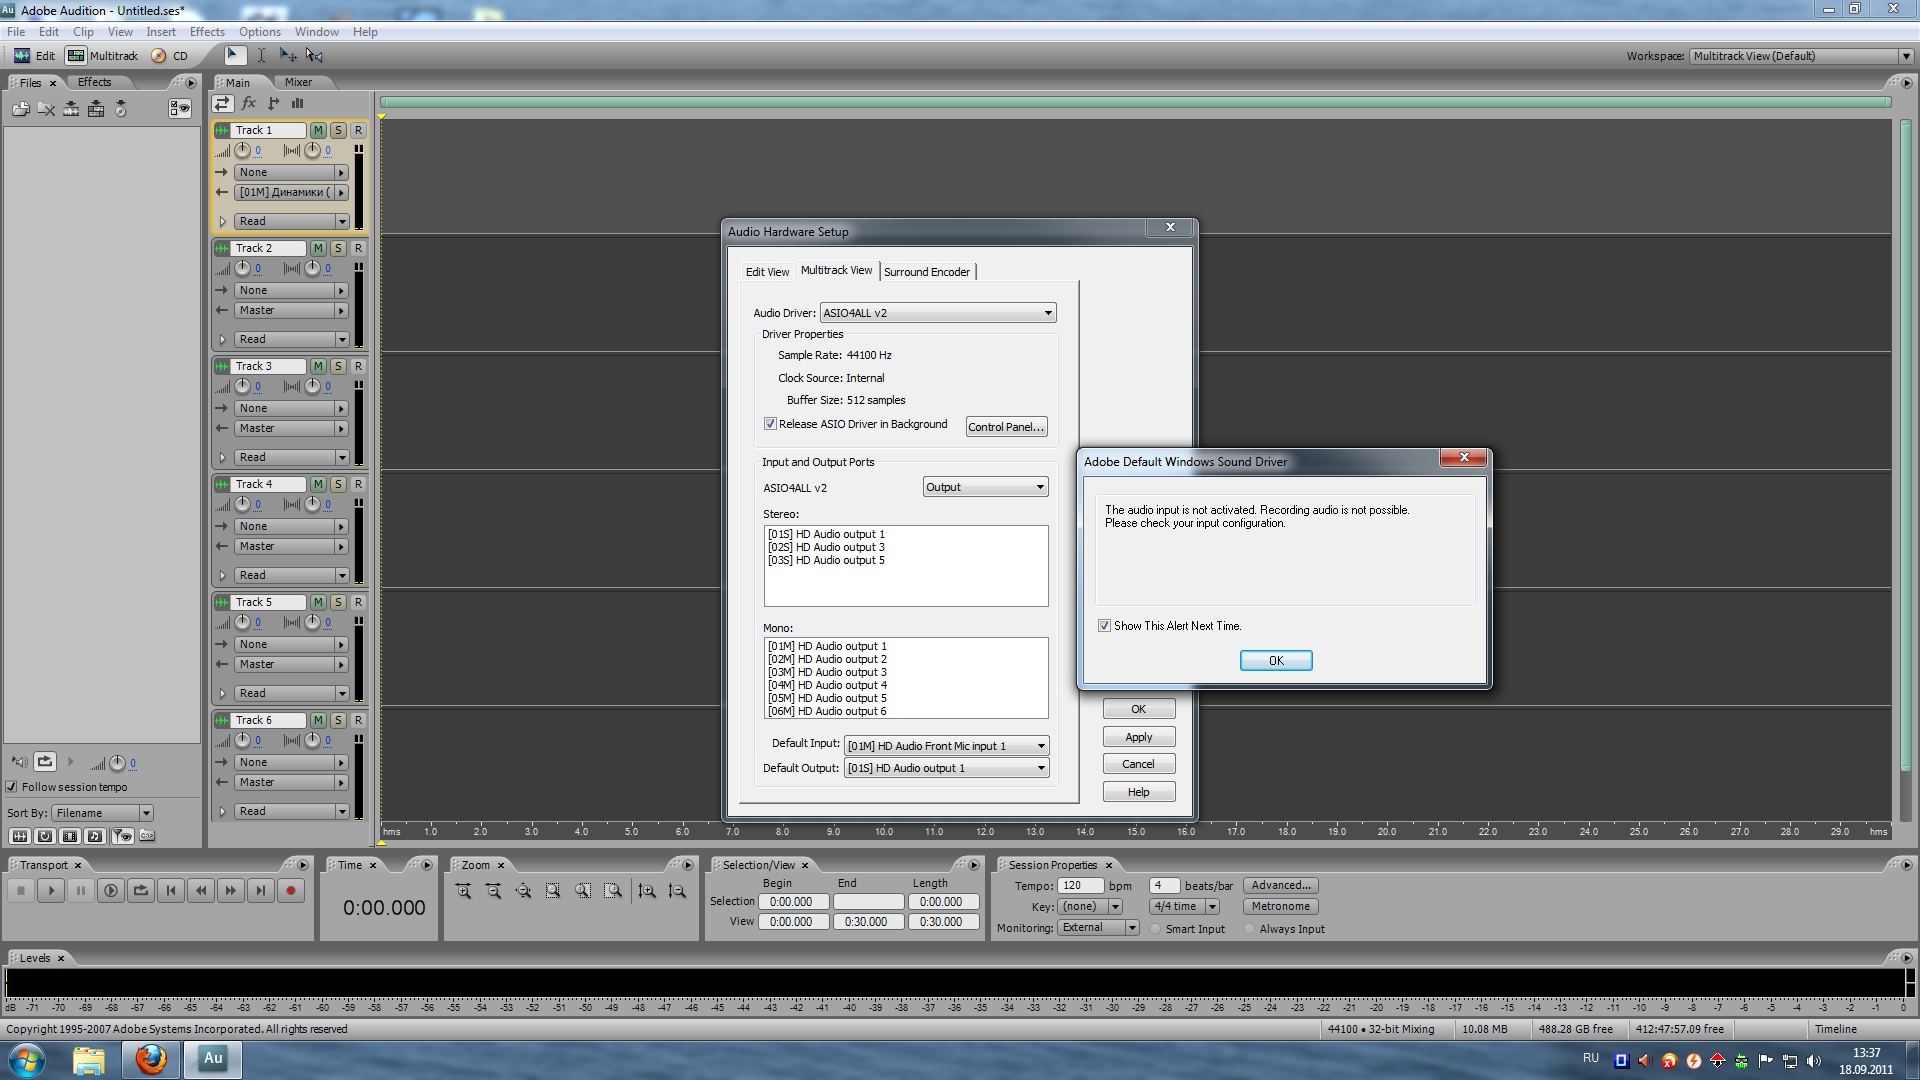Toggle Release ASIO Driver in Background
The width and height of the screenshot is (1920, 1080).
point(770,424)
